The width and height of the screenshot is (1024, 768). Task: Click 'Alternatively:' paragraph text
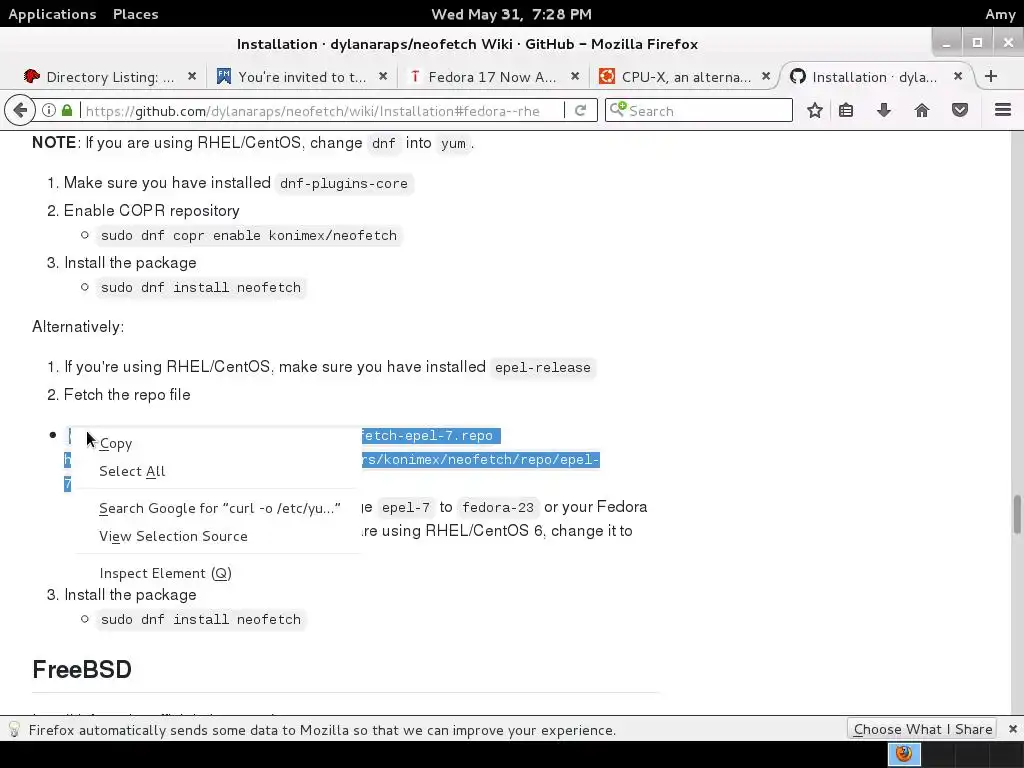tap(78, 327)
